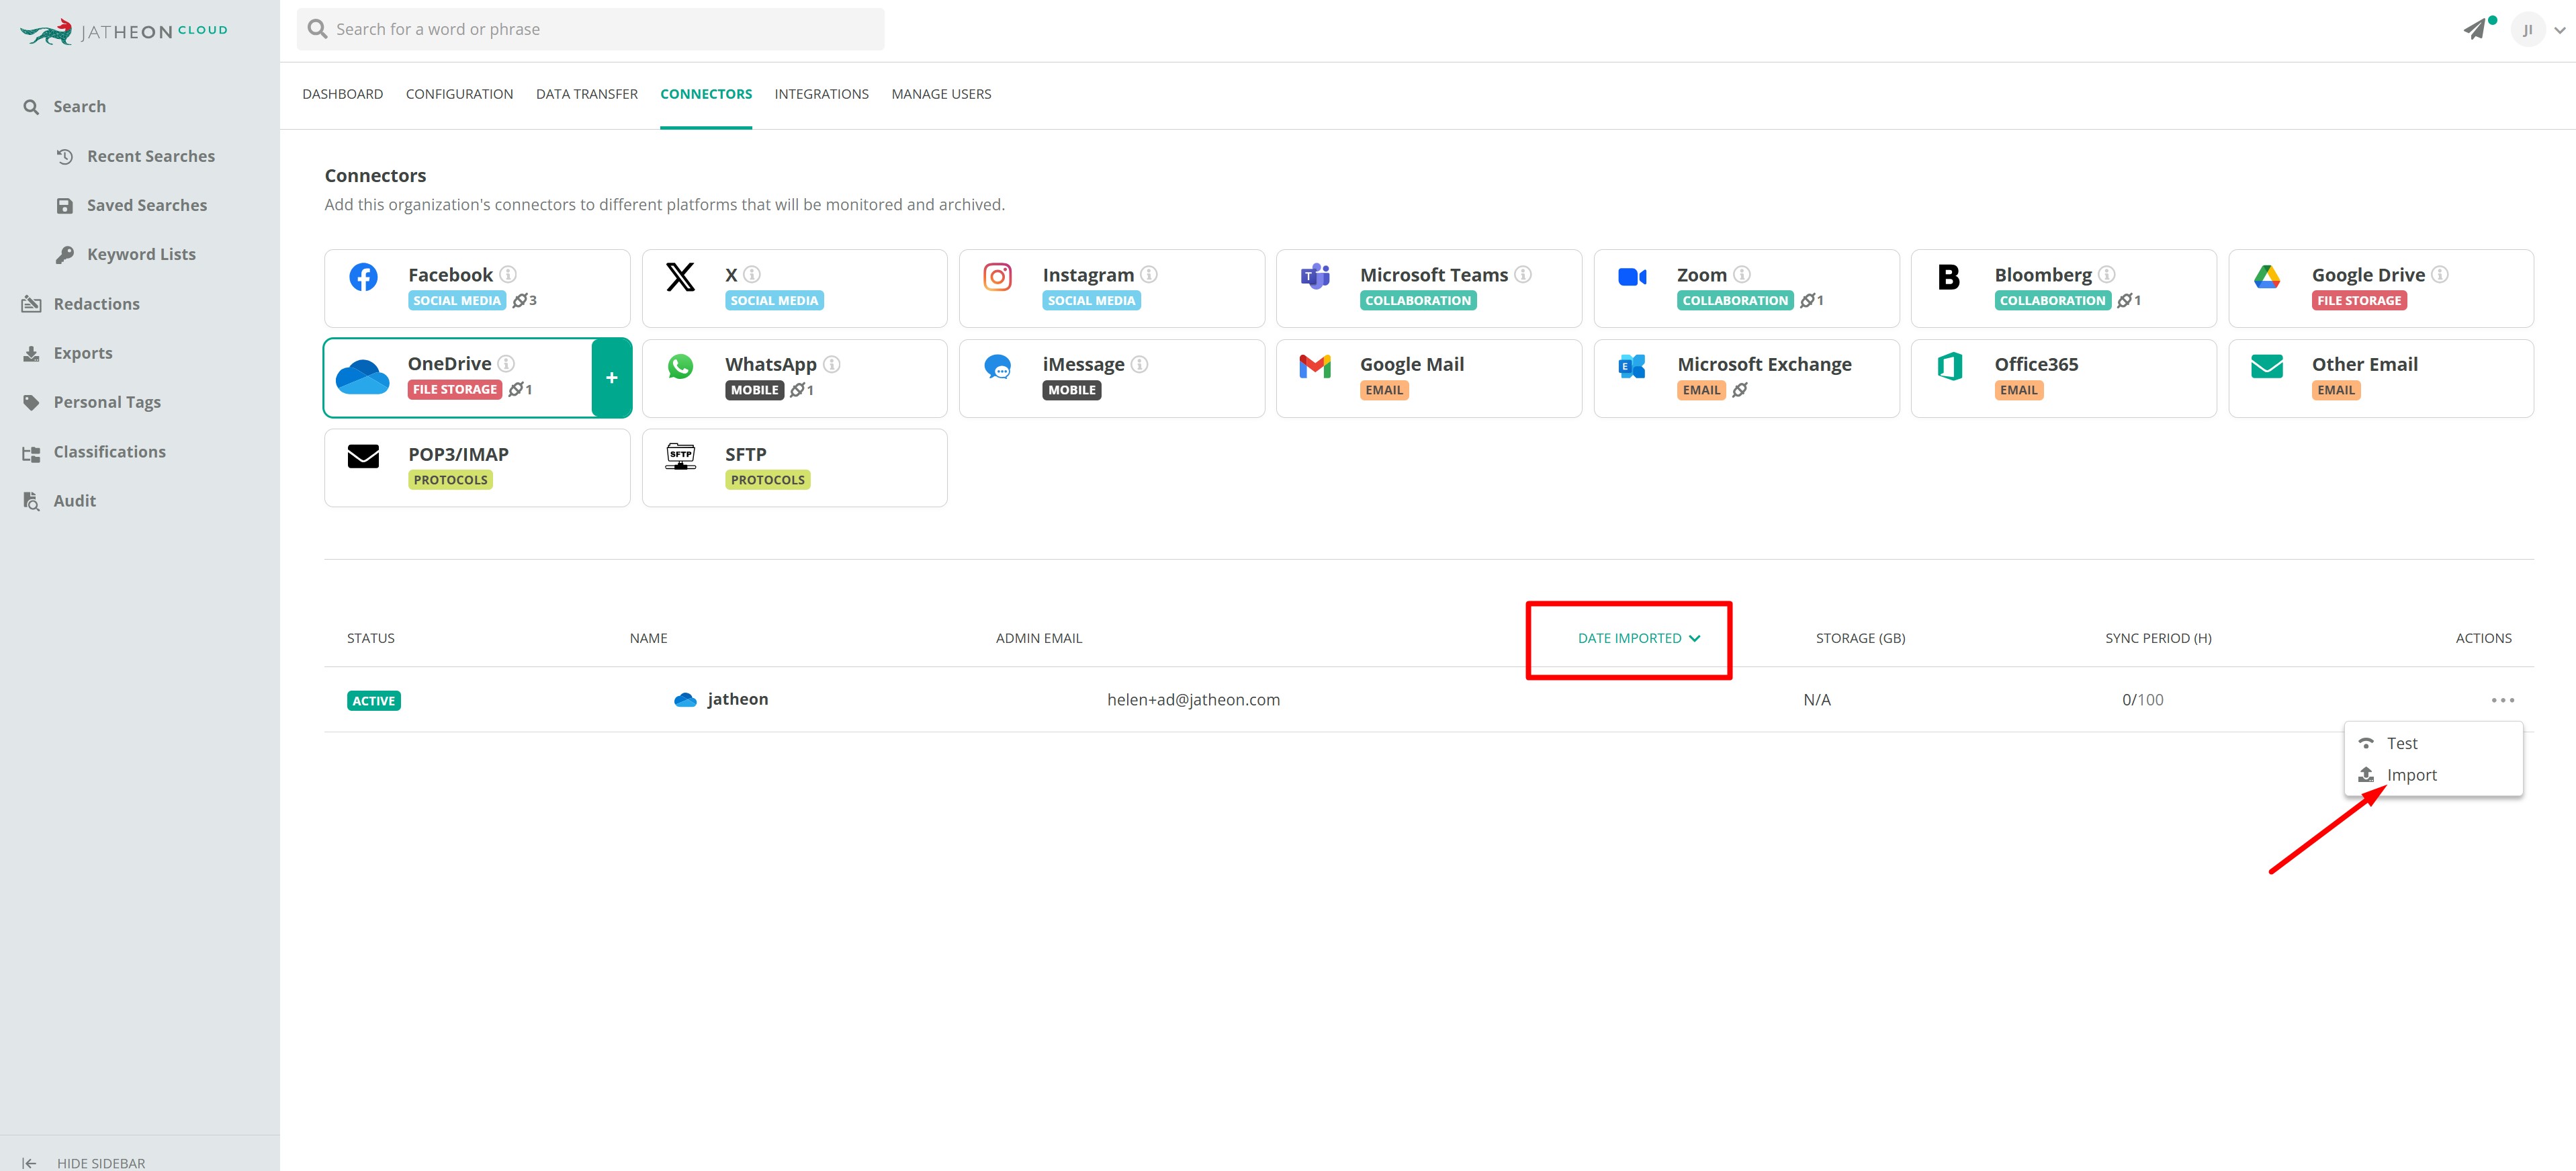
Task: Open the Integrations tab
Action: (x=822, y=94)
